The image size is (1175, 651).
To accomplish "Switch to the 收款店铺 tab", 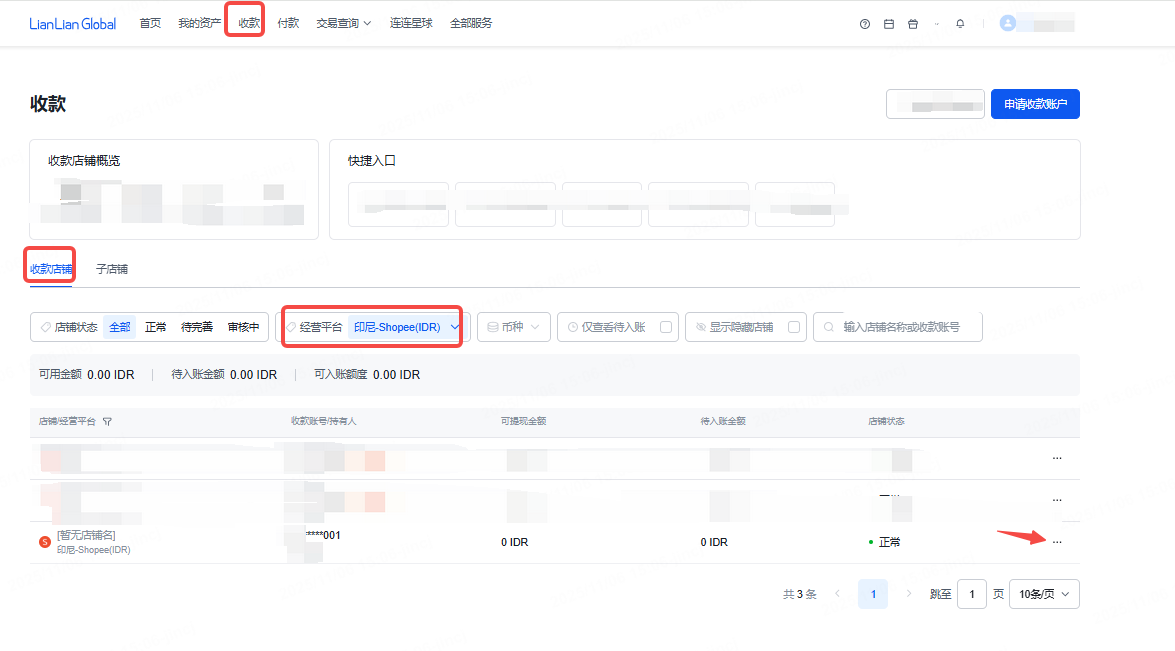I will (51, 269).
